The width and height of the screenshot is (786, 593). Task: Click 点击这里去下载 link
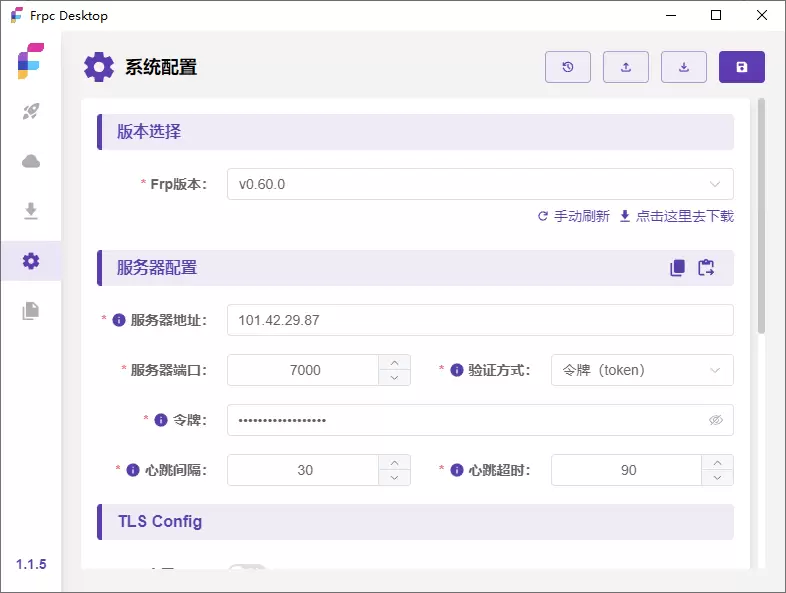(677, 216)
